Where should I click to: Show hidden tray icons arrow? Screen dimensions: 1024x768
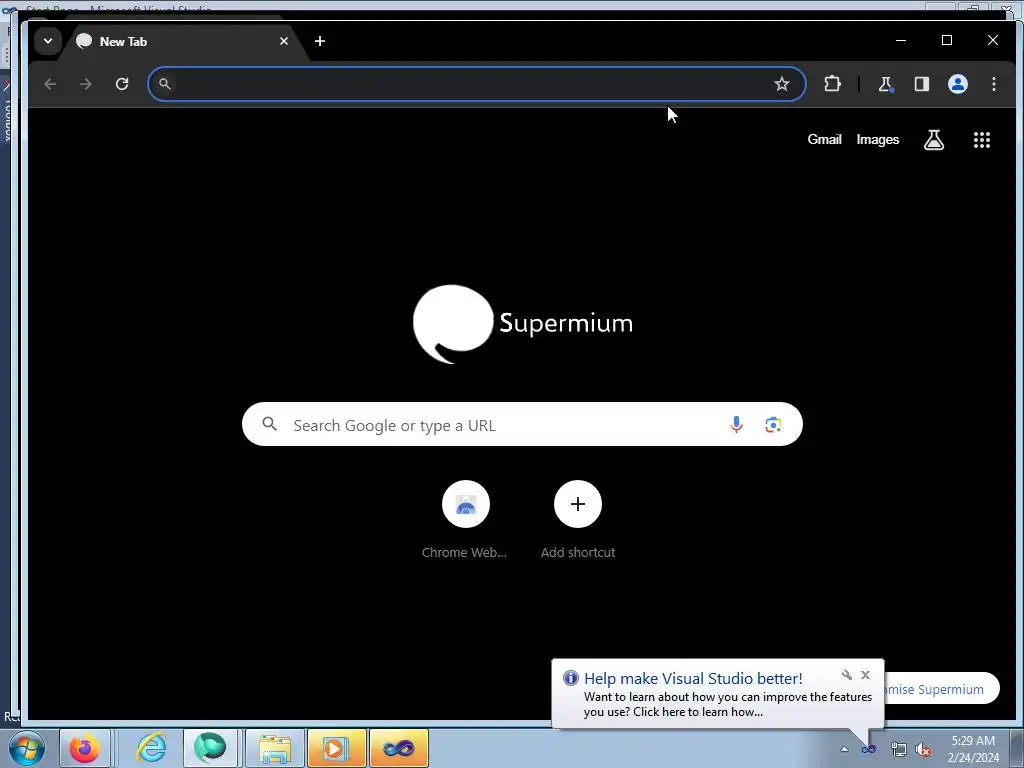click(844, 749)
